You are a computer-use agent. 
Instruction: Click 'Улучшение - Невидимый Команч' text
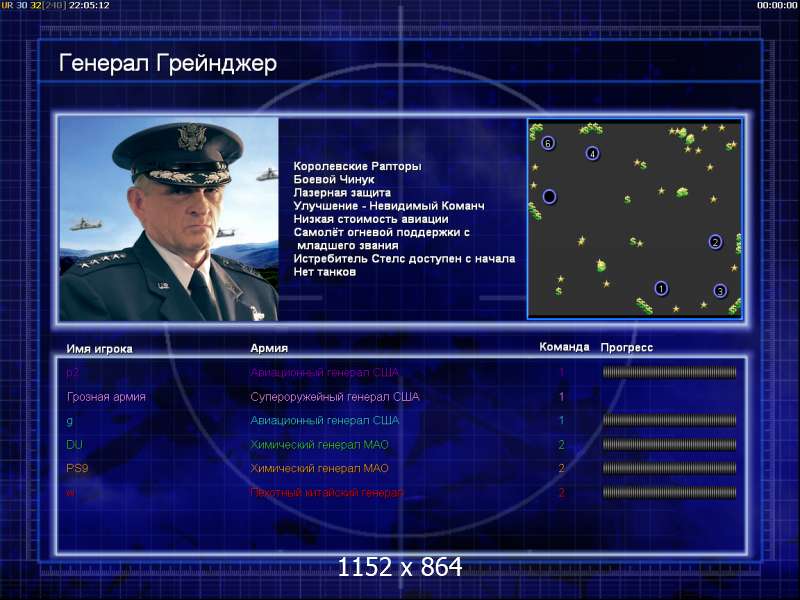389,206
